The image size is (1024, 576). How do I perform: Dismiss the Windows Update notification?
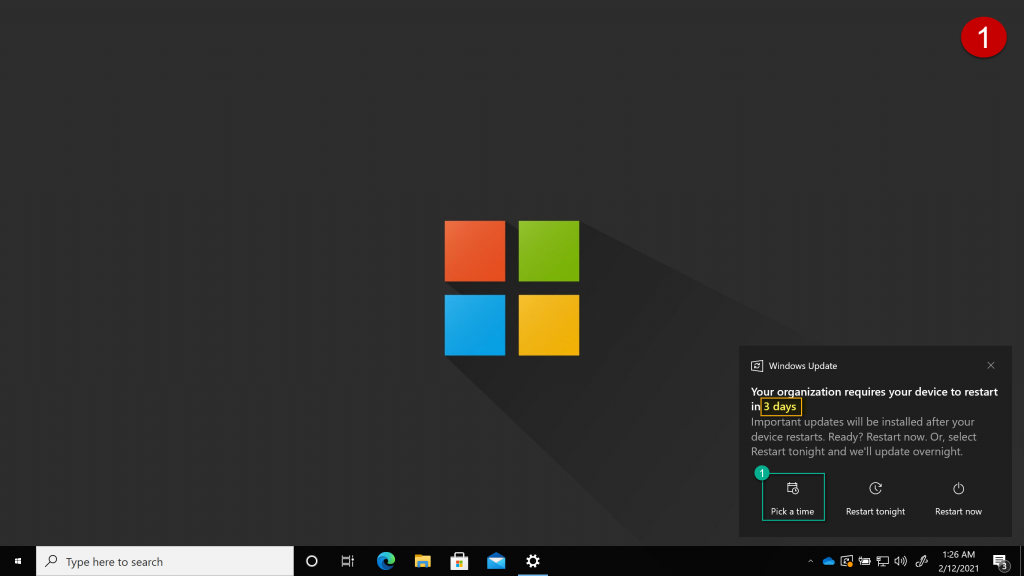[x=991, y=366]
